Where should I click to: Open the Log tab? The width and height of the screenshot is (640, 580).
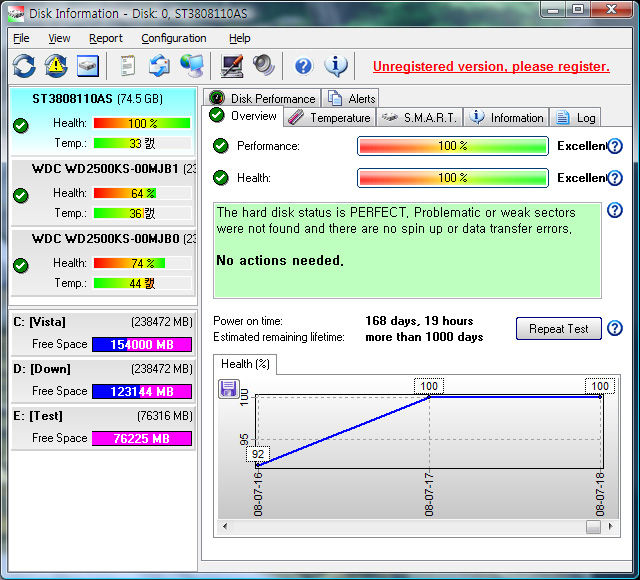point(576,118)
